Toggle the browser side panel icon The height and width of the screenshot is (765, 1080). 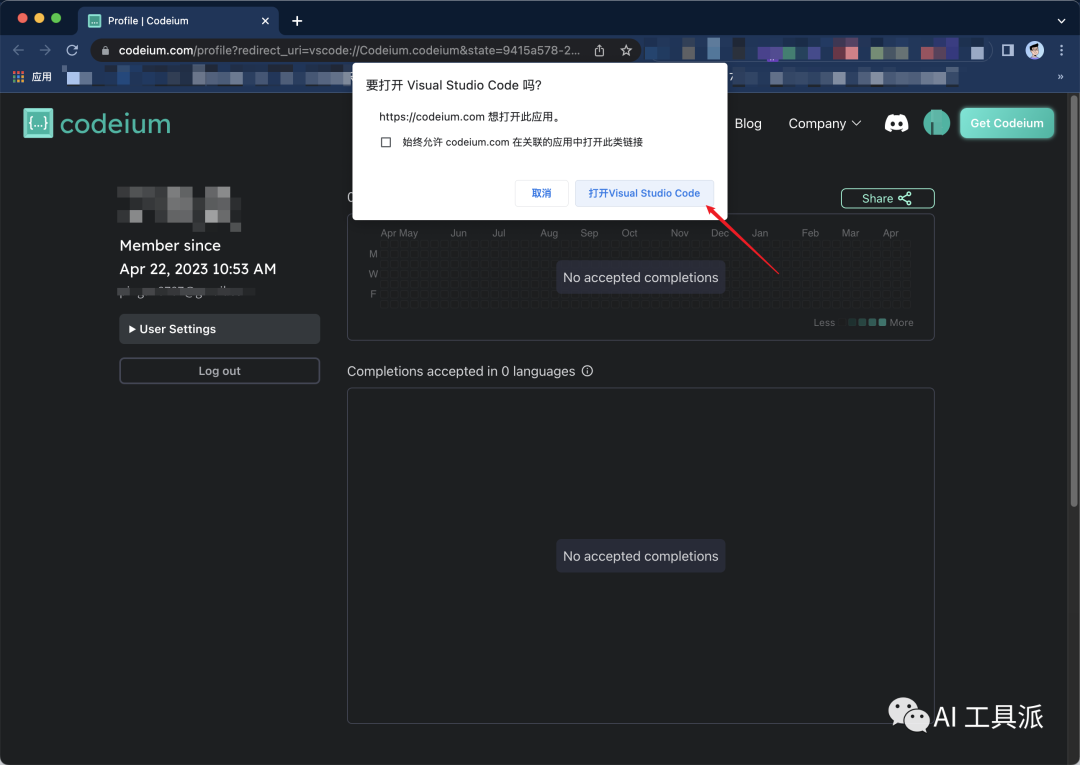pos(1008,50)
